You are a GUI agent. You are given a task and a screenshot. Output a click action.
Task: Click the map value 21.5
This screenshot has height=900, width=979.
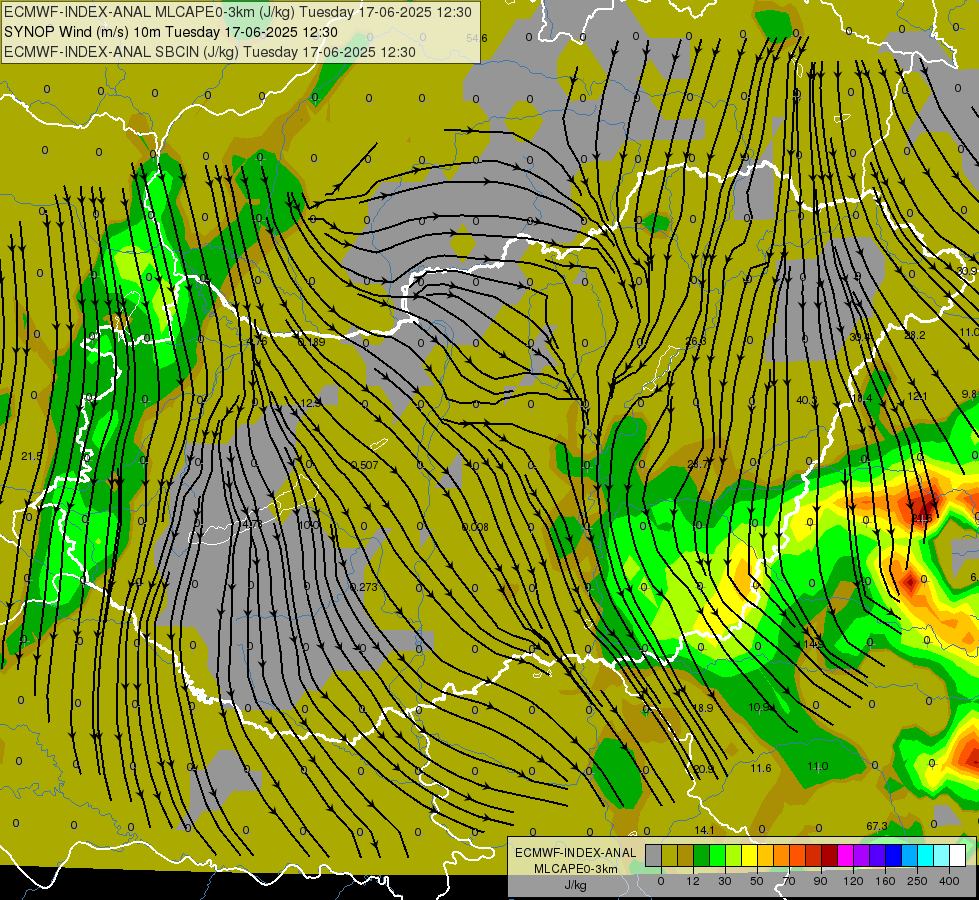pos(31,457)
